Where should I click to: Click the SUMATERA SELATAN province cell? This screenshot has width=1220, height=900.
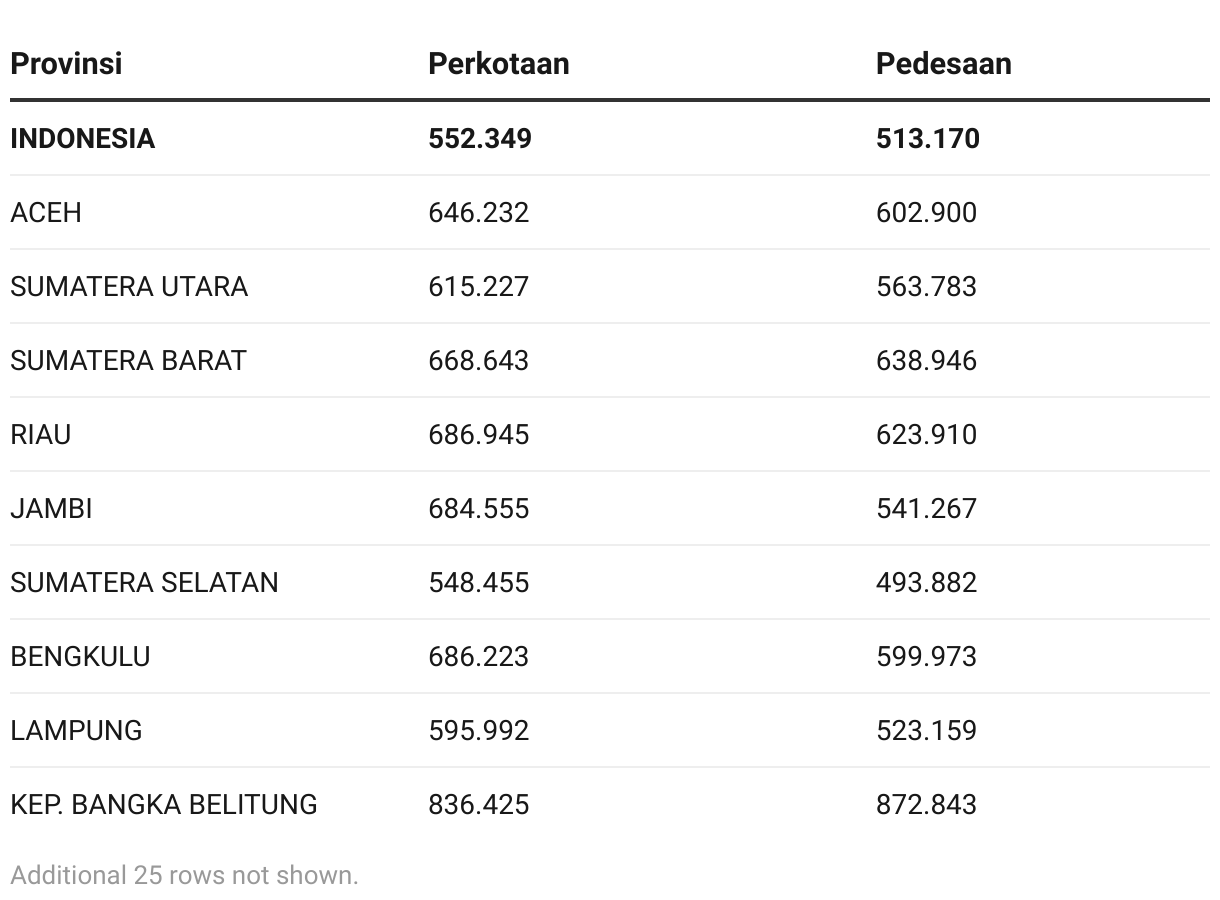pyautogui.click(x=145, y=582)
